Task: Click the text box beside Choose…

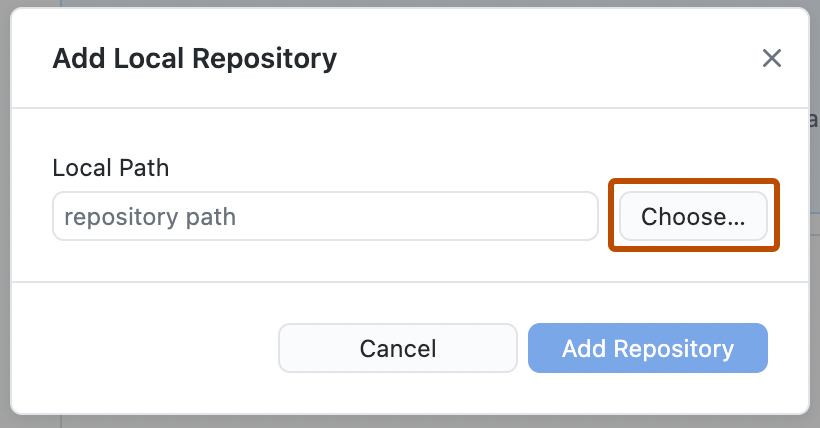Action: click(325, 216)
